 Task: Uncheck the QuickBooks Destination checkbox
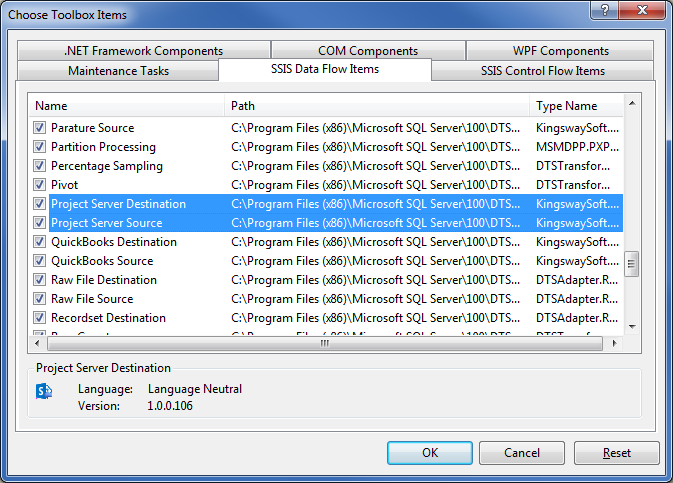point(39,242)
